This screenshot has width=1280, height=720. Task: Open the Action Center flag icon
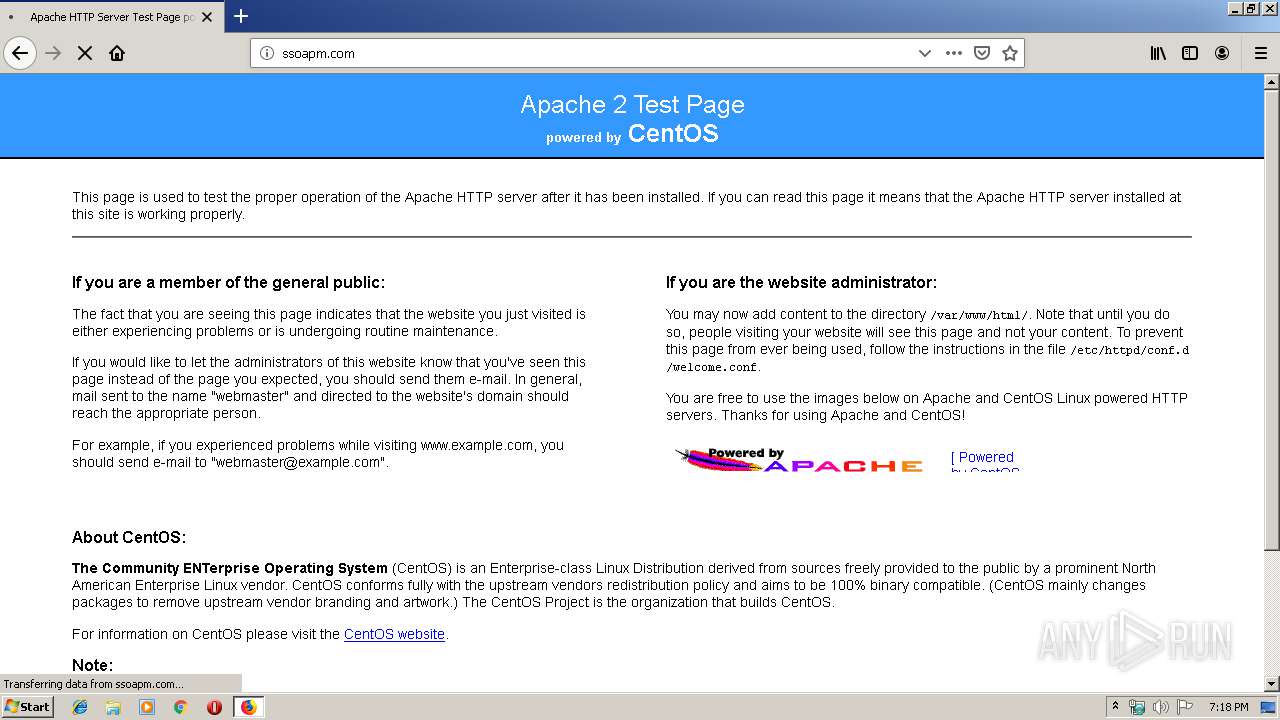click(x=1185, y=707)
